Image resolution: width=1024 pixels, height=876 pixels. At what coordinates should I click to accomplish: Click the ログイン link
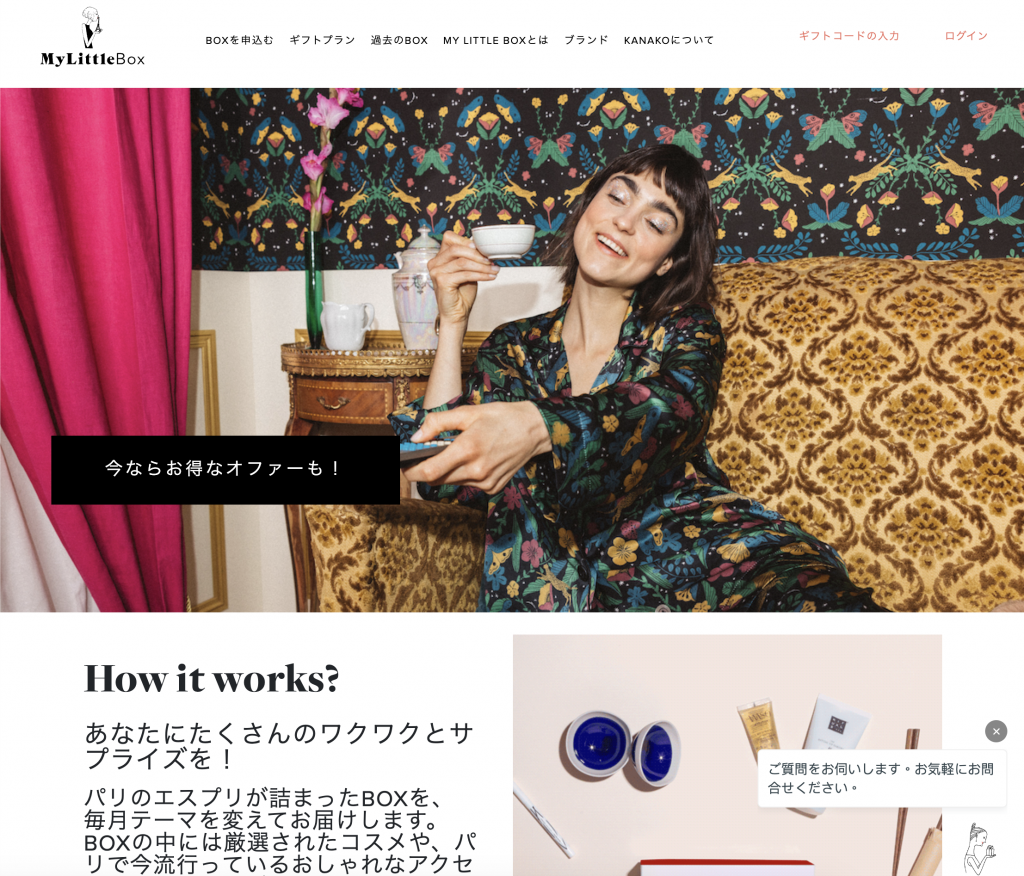click(966, 36)
